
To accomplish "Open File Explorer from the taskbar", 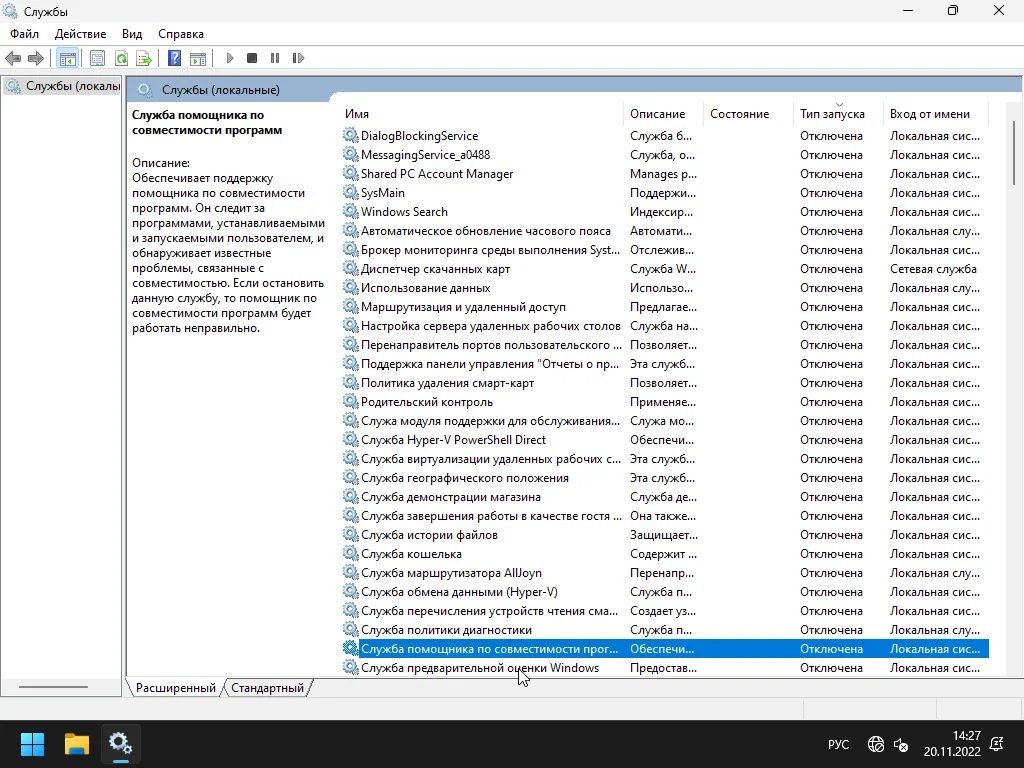I will click(x=77, y=744).
